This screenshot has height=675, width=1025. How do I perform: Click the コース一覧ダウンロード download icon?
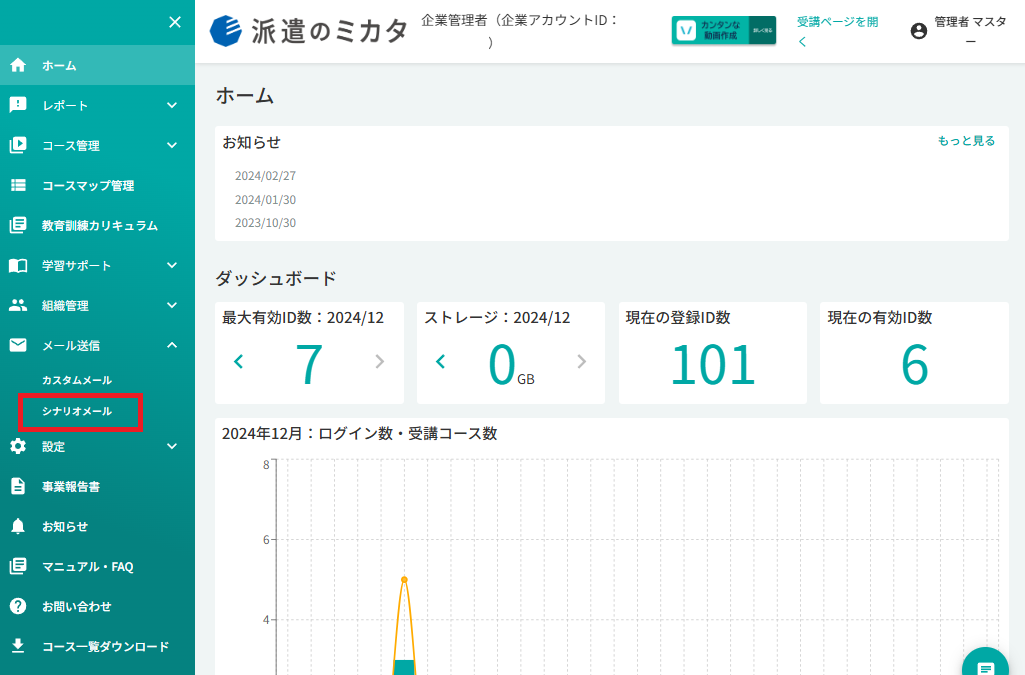pos(18,646)
